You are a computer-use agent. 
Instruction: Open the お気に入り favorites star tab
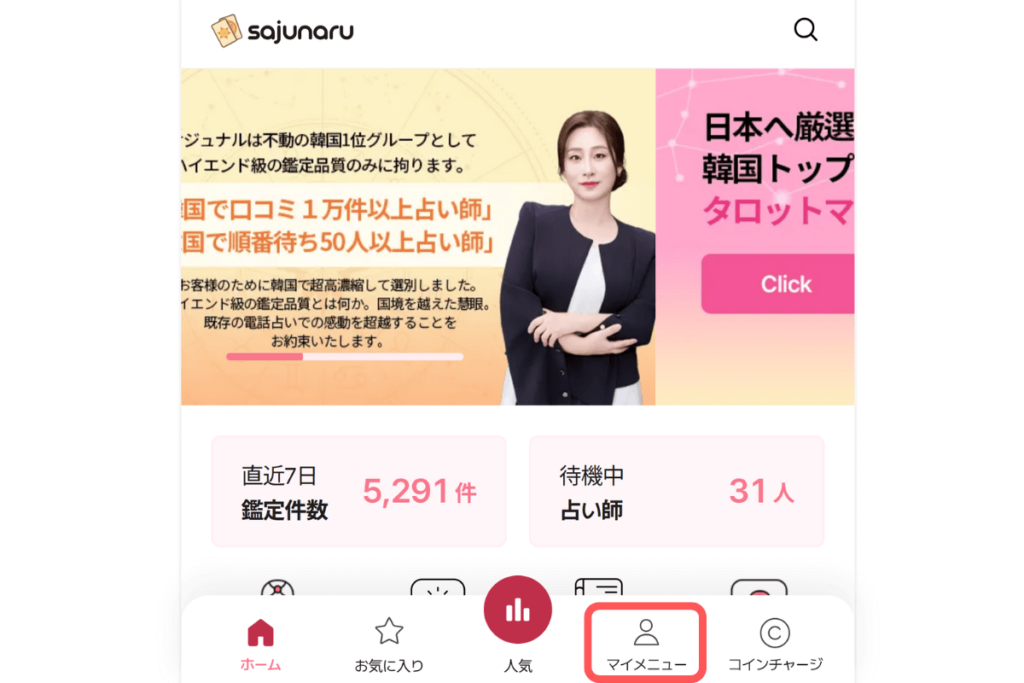coord(389,645)
